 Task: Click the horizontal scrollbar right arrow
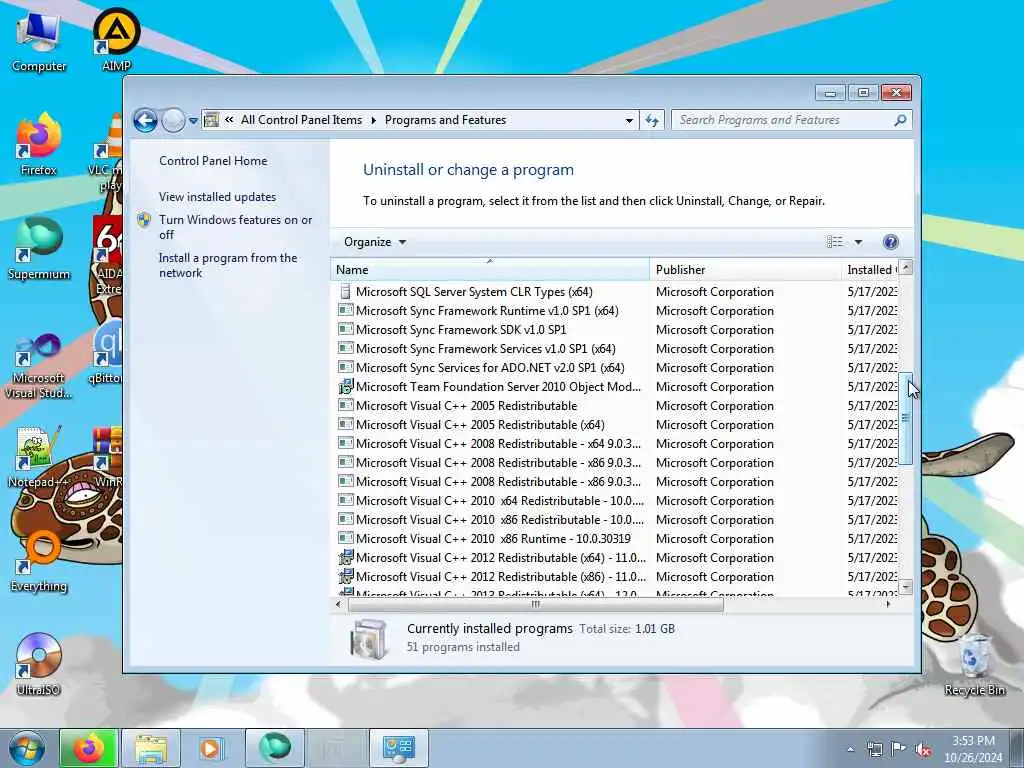(888, 605)
